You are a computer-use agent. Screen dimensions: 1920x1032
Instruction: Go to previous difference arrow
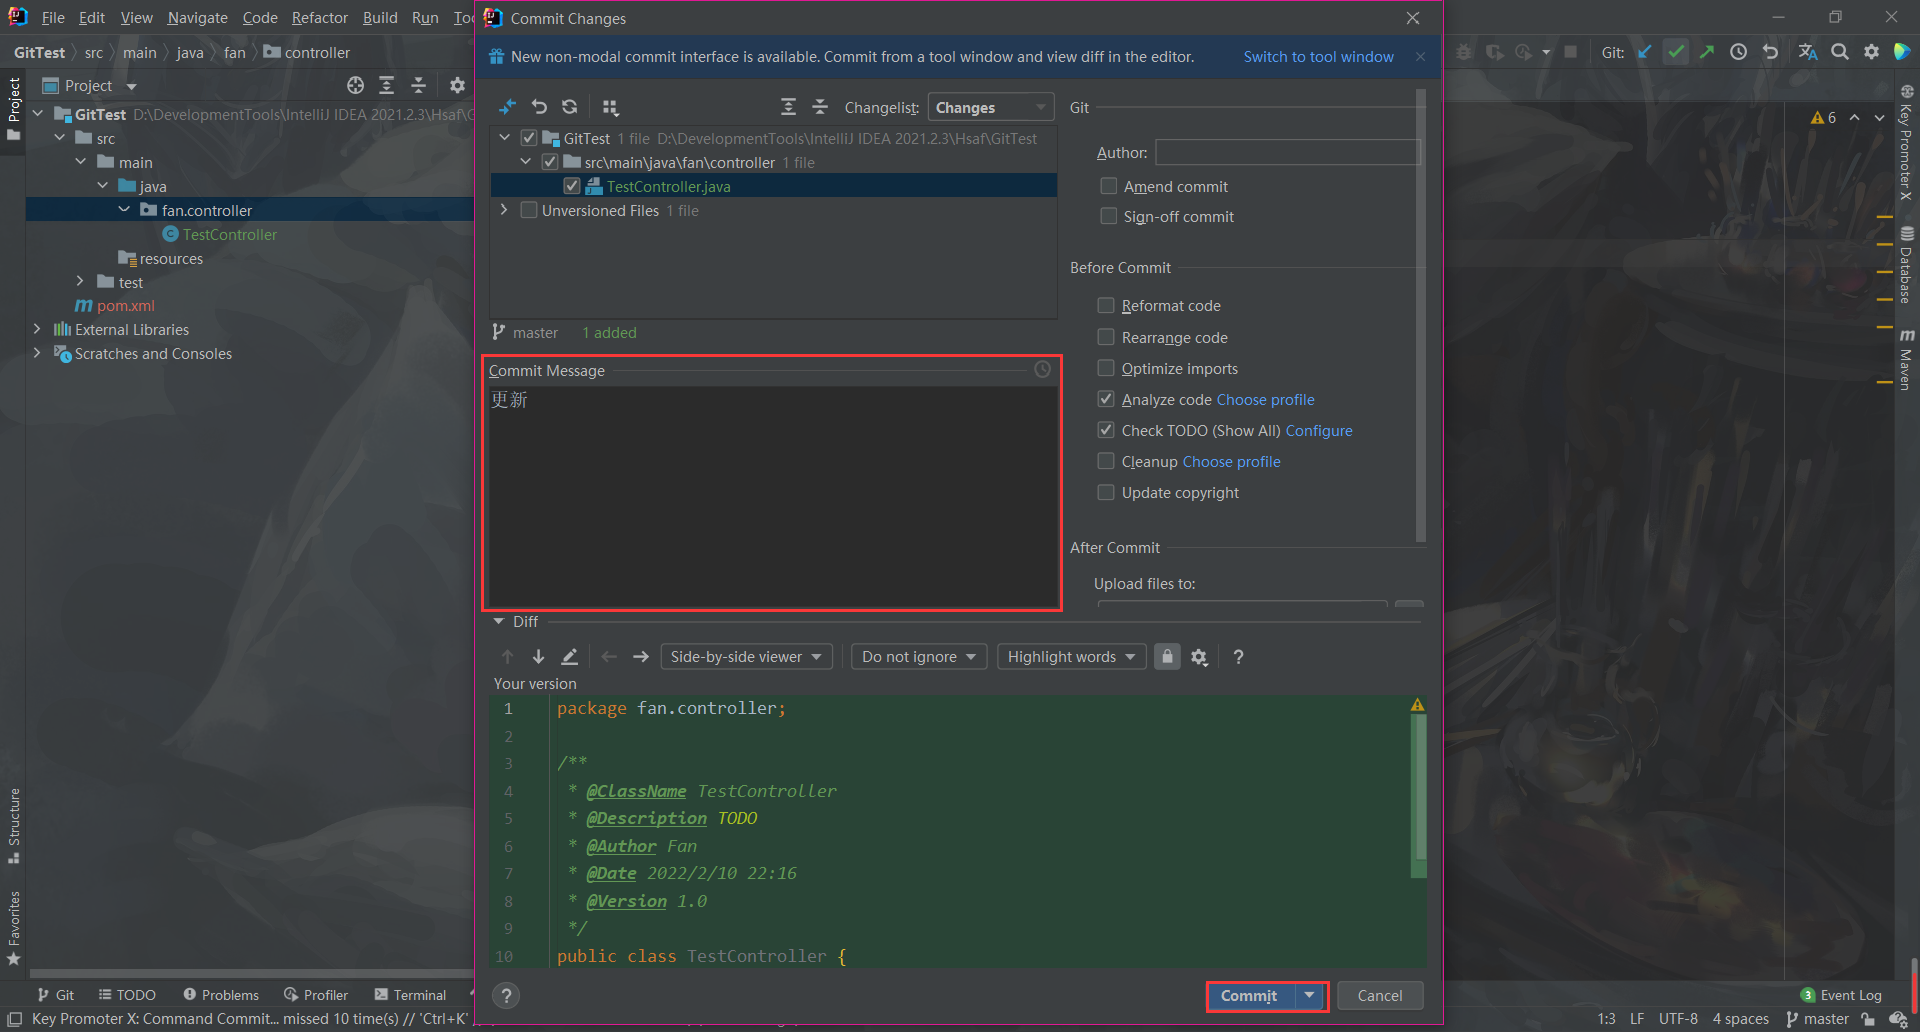coord(507,657)
